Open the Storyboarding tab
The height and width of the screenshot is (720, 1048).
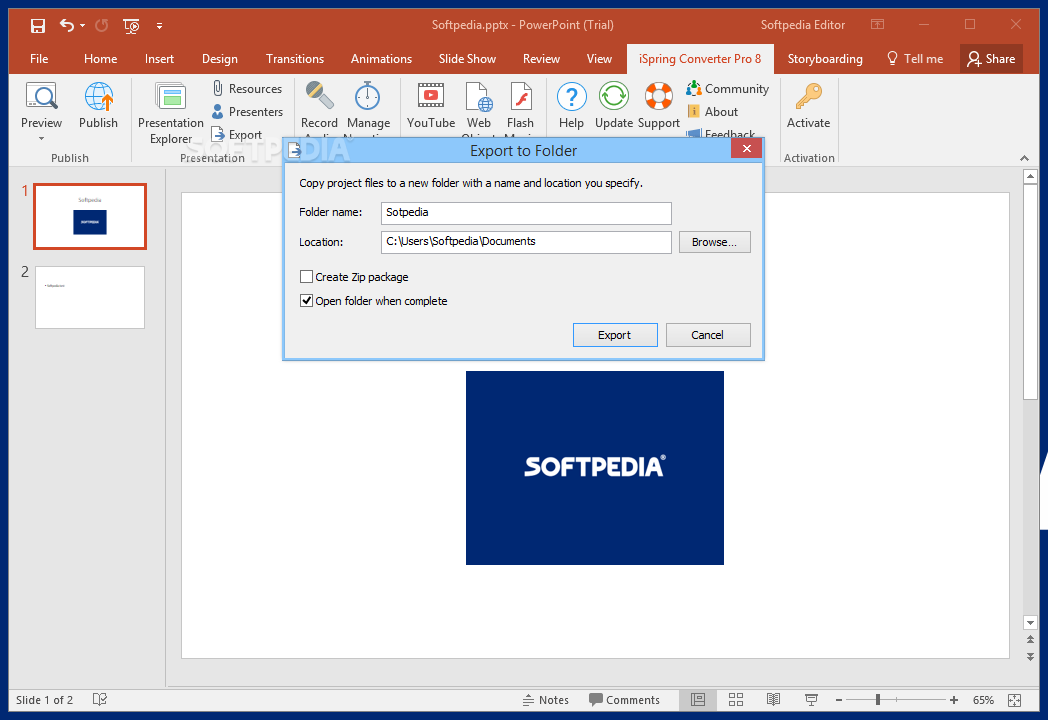[825, 59]
